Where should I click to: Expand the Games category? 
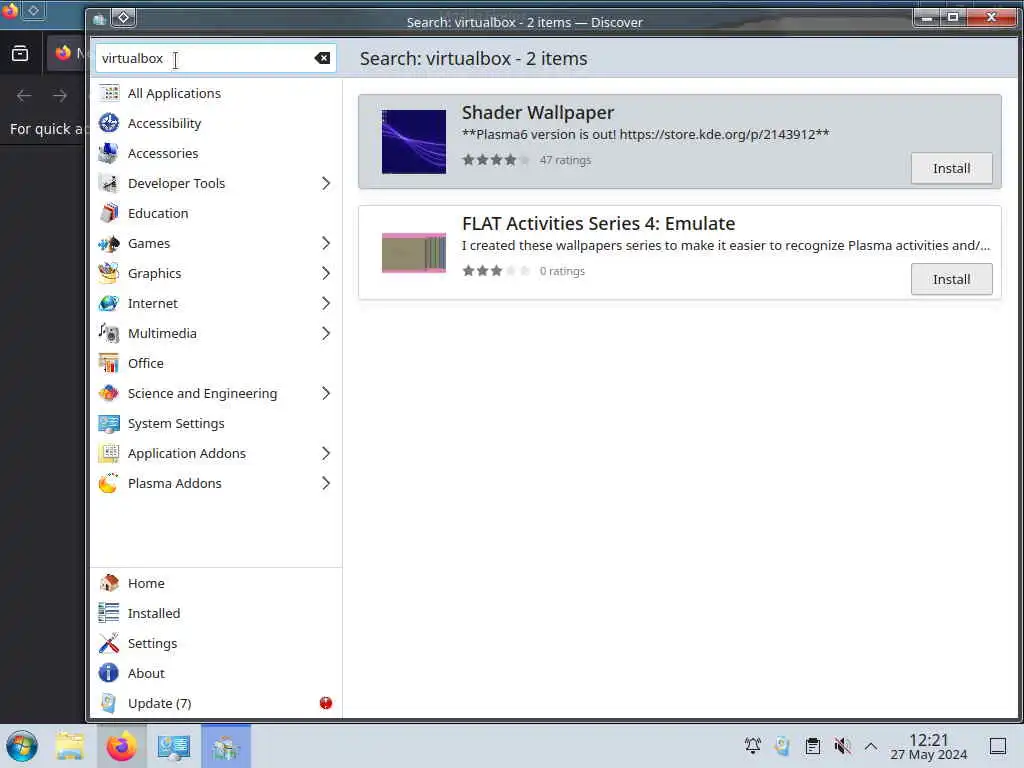pos(326,244)
